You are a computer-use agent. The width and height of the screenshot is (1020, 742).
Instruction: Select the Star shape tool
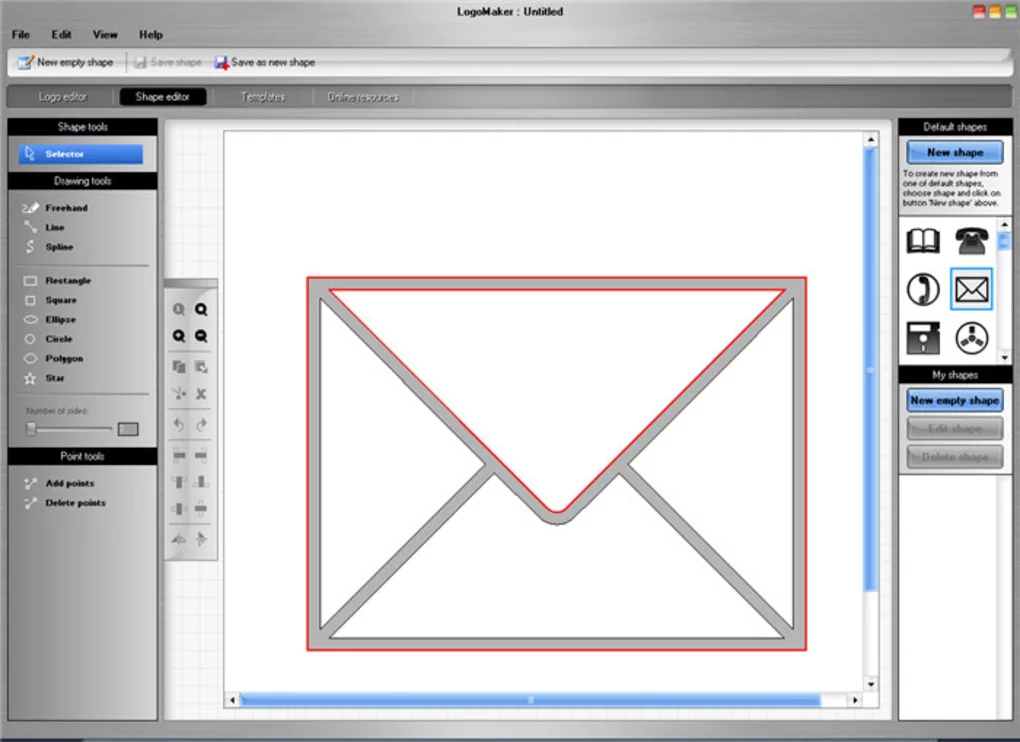pos(44,378)
